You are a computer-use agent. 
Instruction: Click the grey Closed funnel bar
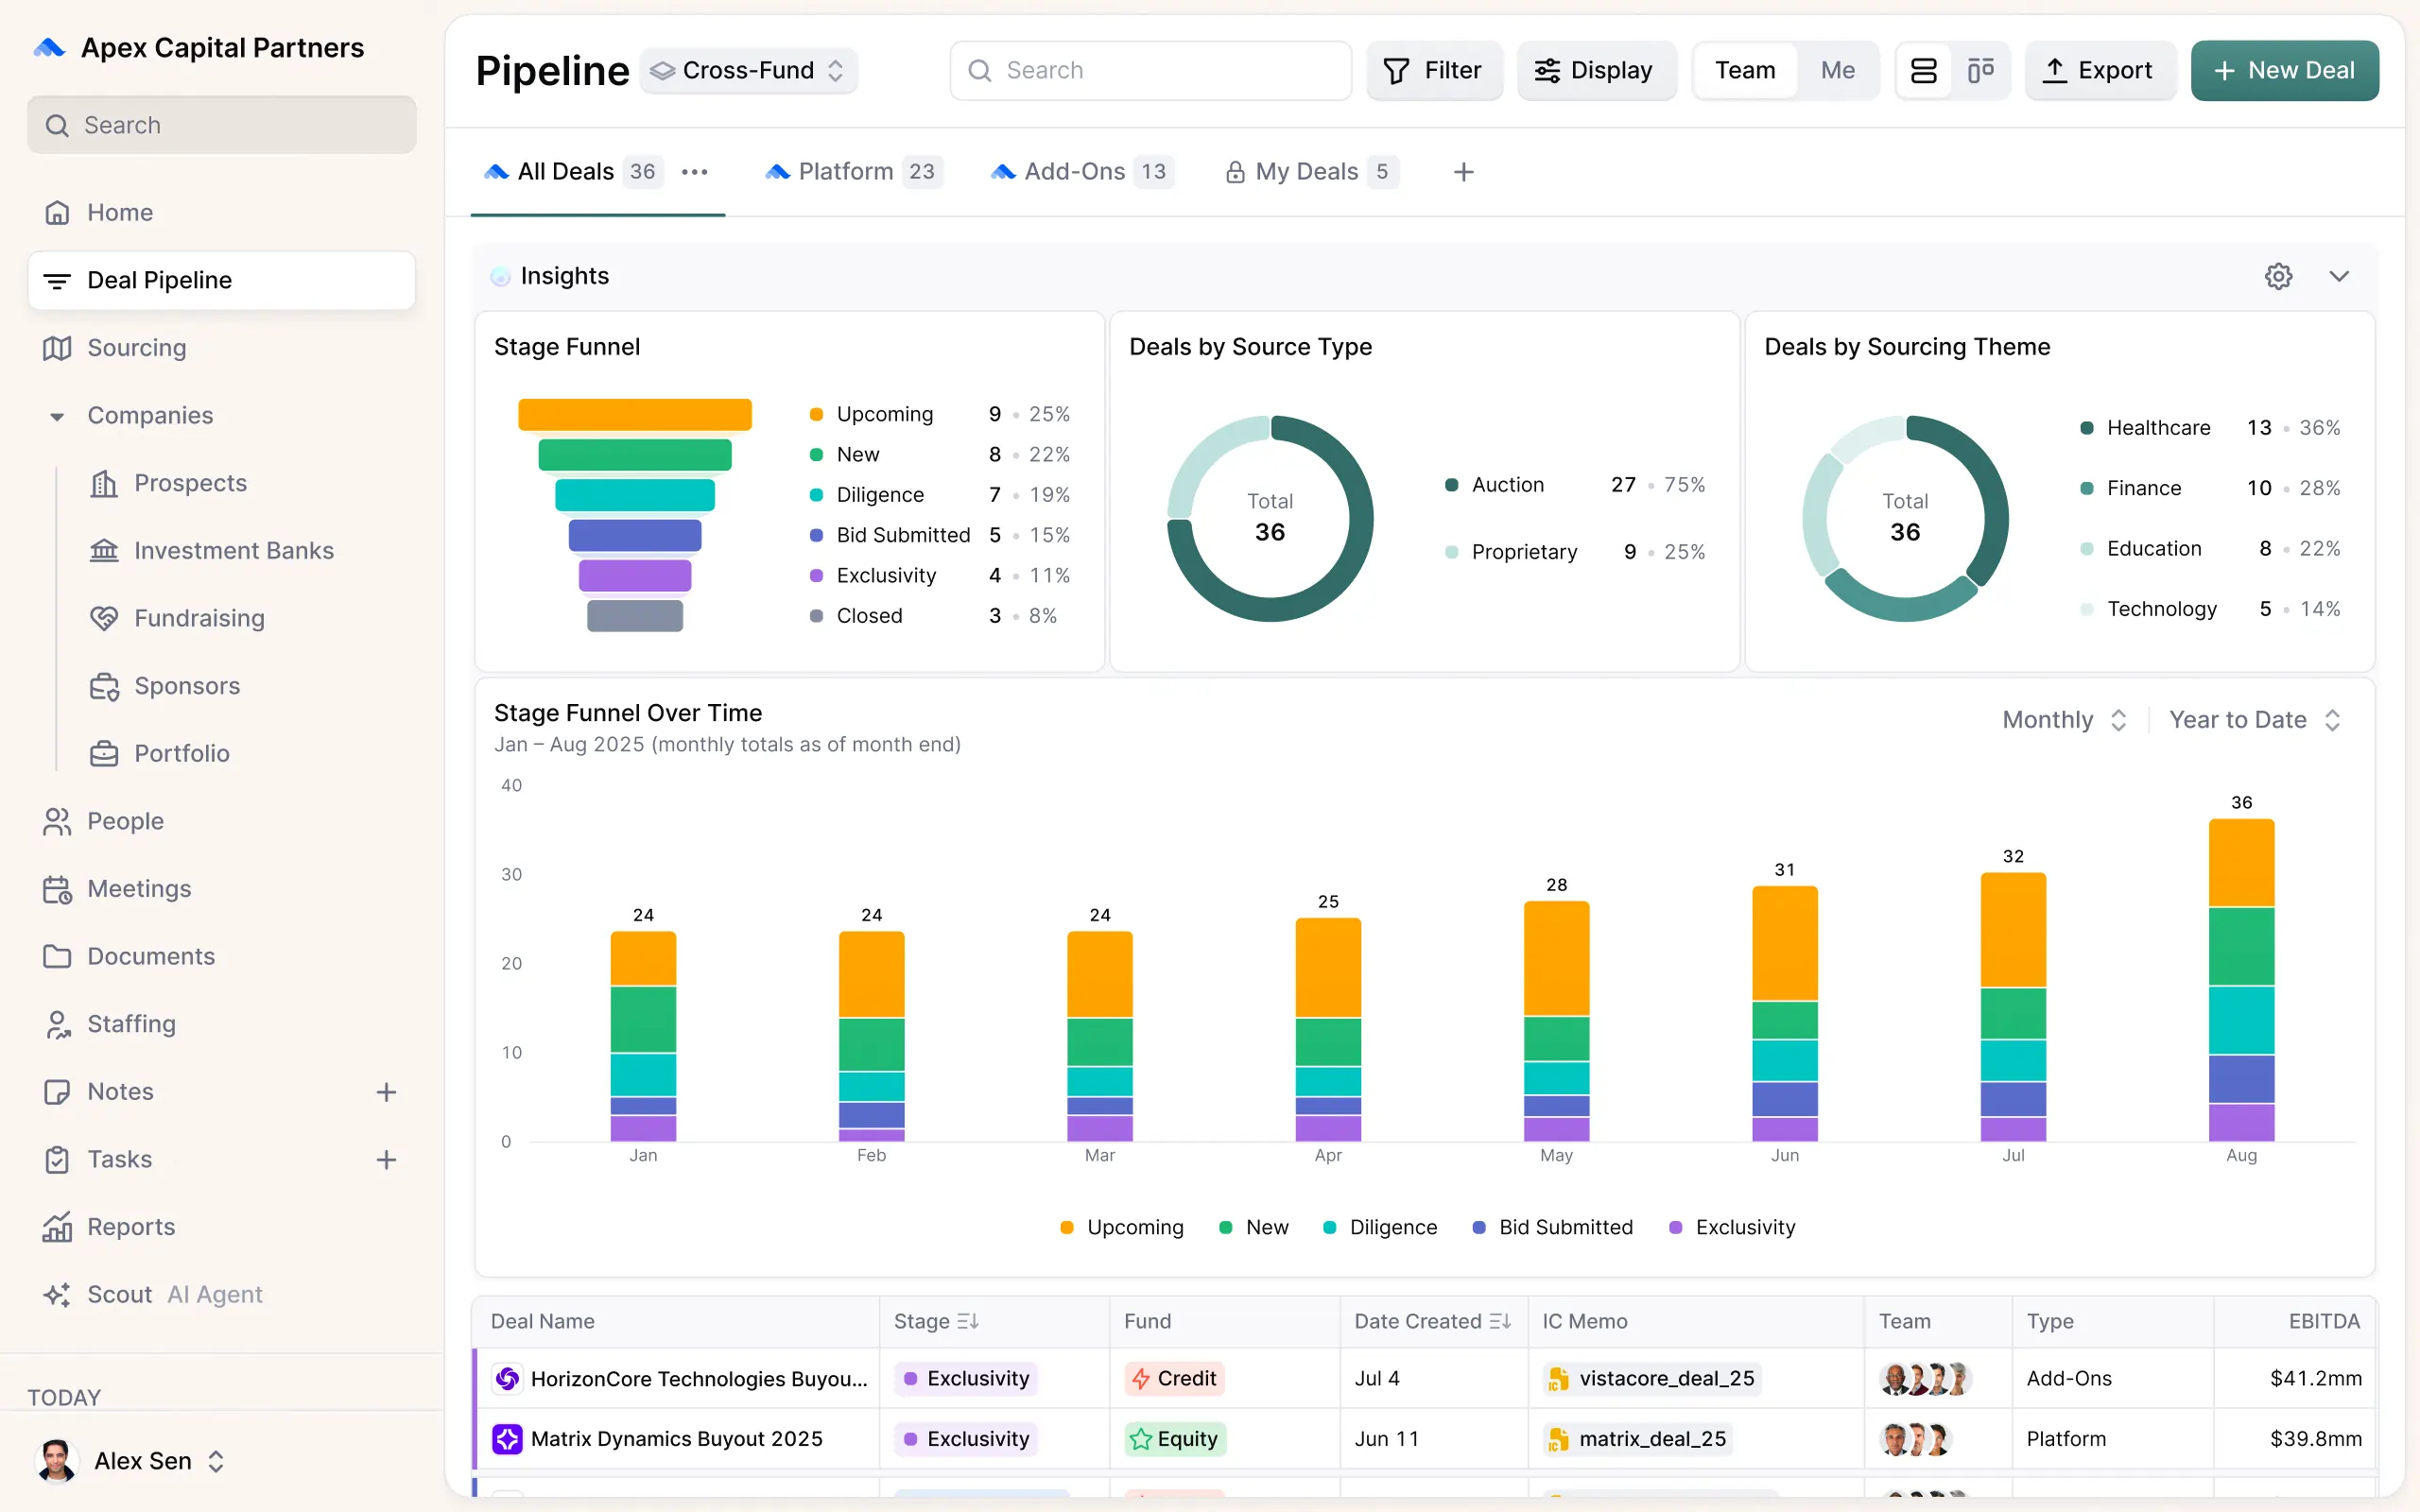pos(635,615)
